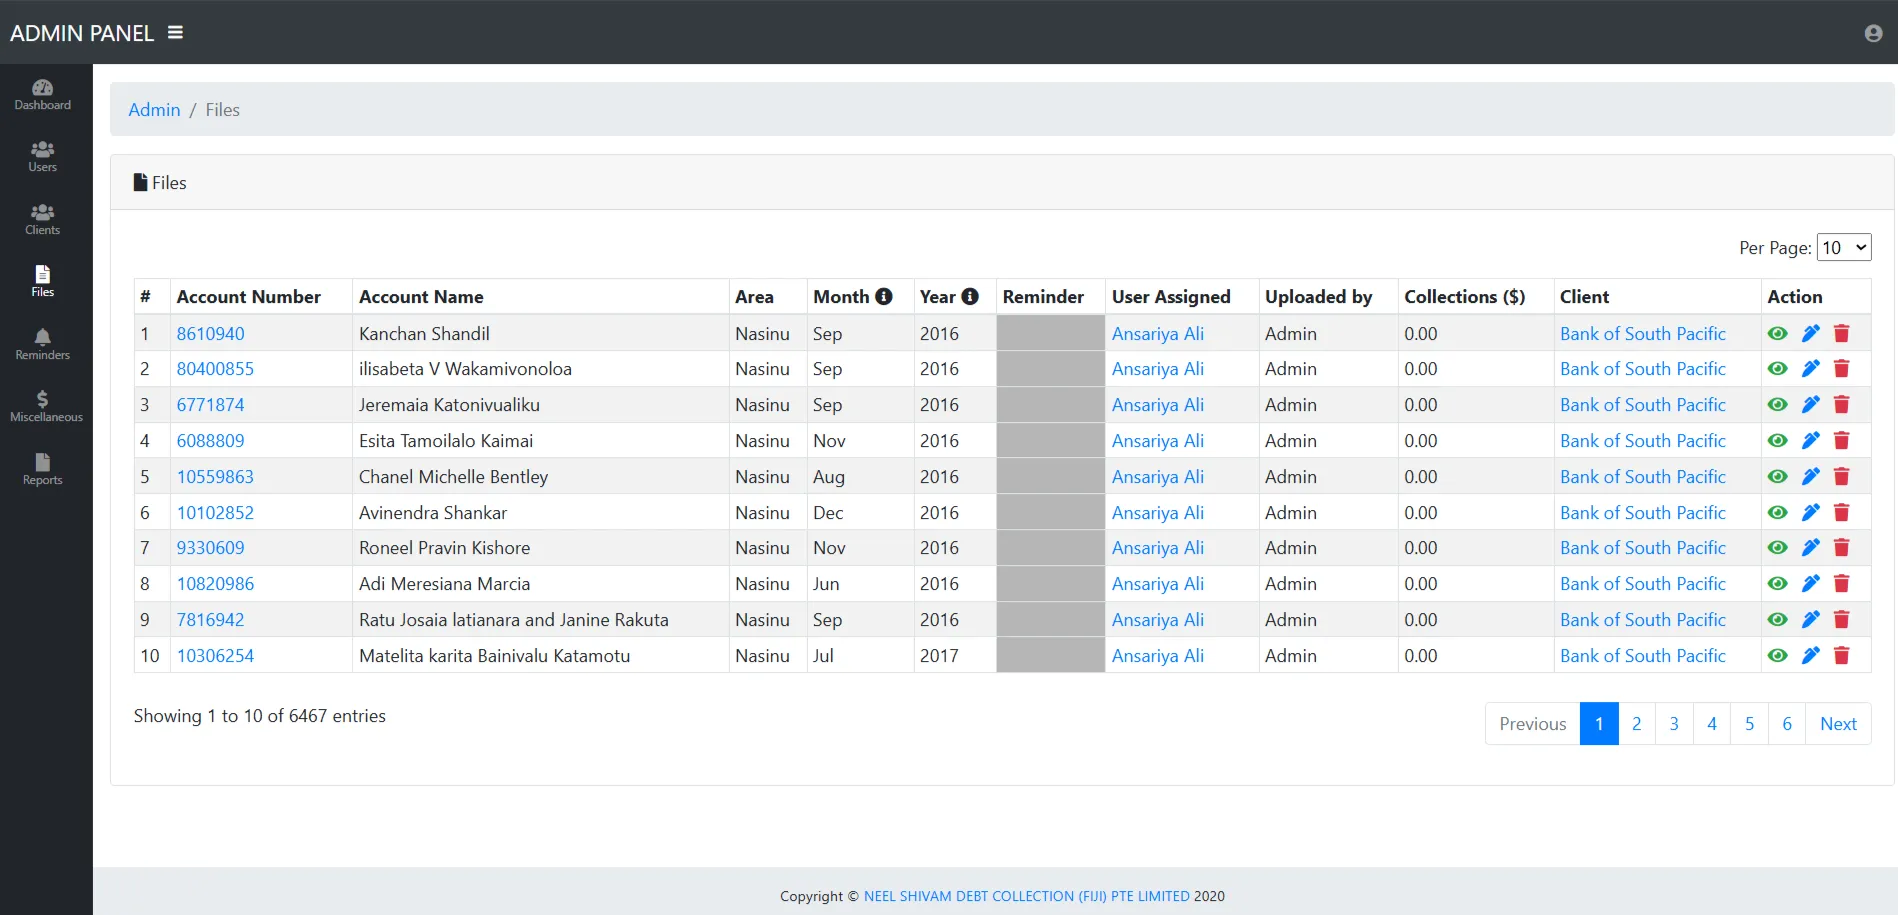Open Reports in the sidebar
Image resolution: width=1898 pixels, height=915 pixels.
(x=43, y=470)
